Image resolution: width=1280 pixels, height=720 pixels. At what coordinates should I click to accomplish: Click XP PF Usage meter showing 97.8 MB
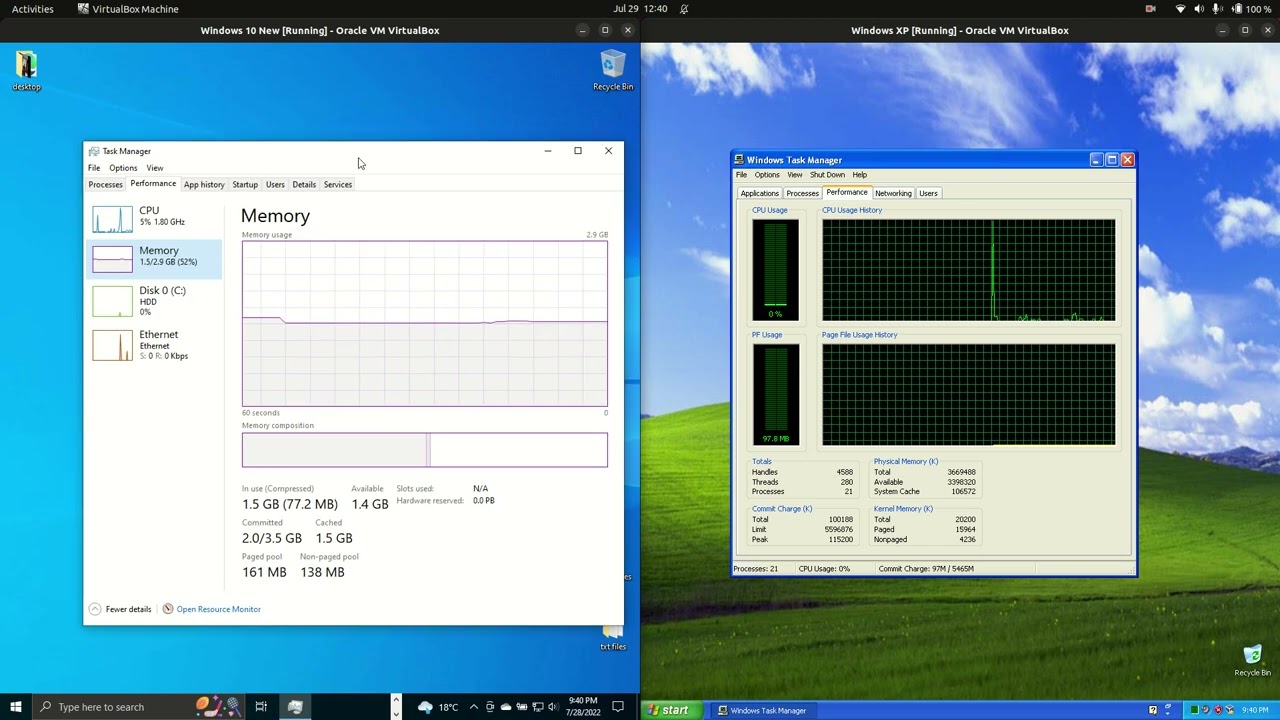776,395
